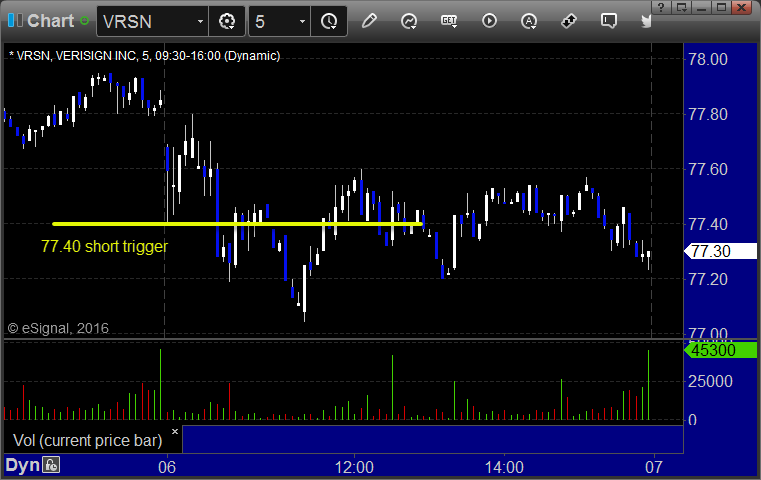Click the Chart window title label
Screen dimensions: 761x480
(50, 21)
